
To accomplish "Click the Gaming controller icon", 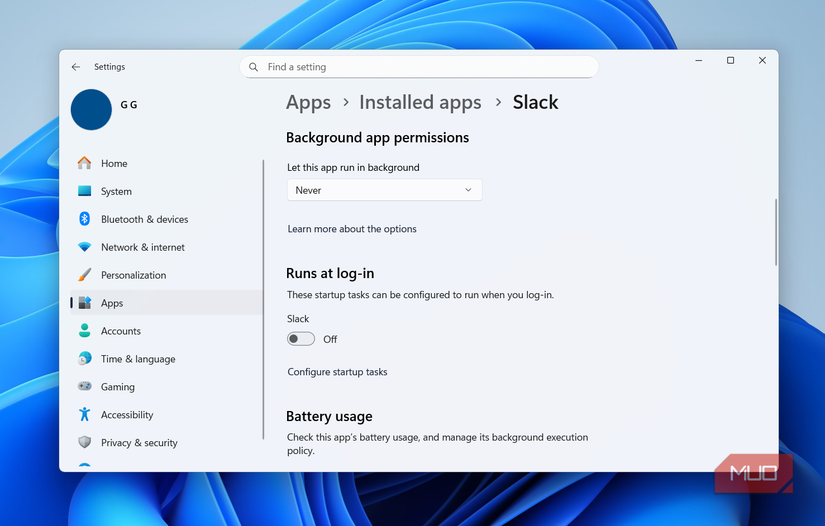I will click(x=84, y=387).
